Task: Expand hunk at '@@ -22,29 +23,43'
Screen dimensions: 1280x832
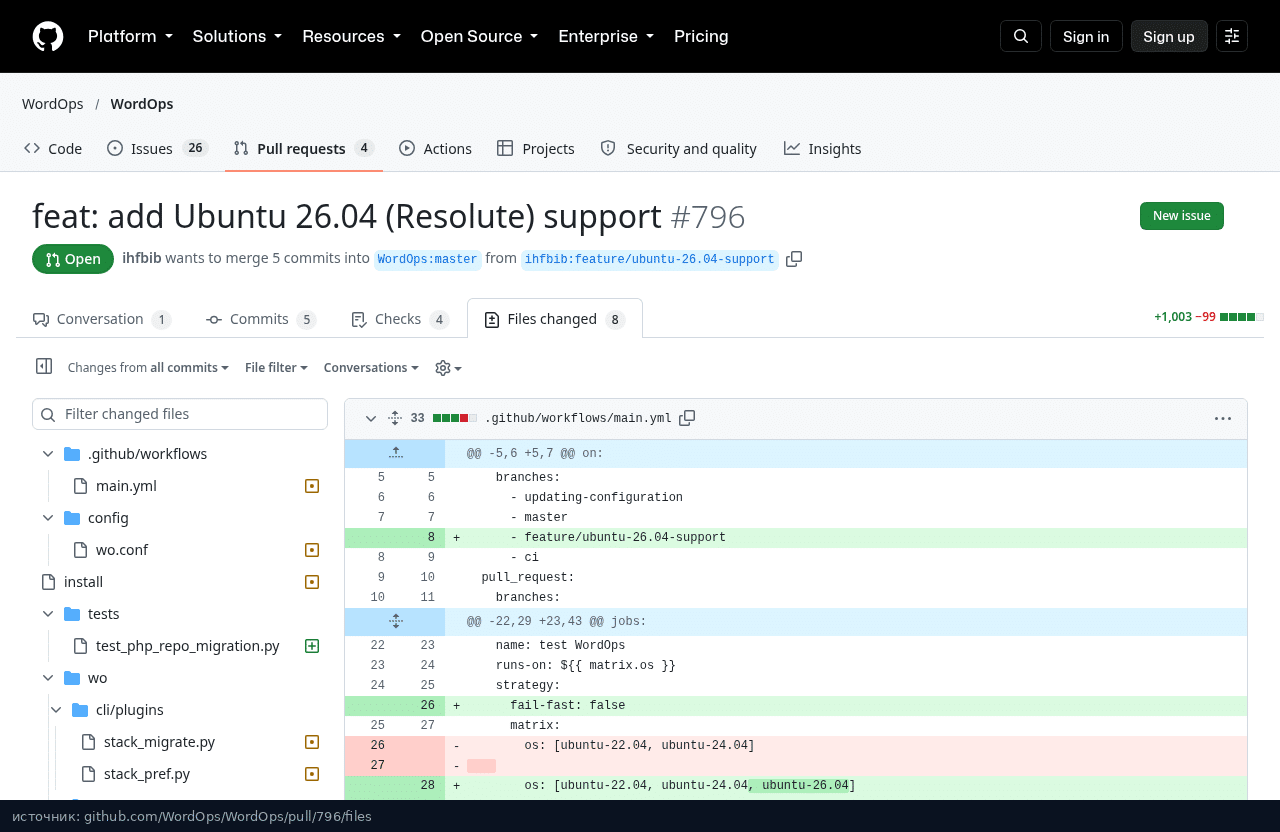Action: tap(396, 622)
